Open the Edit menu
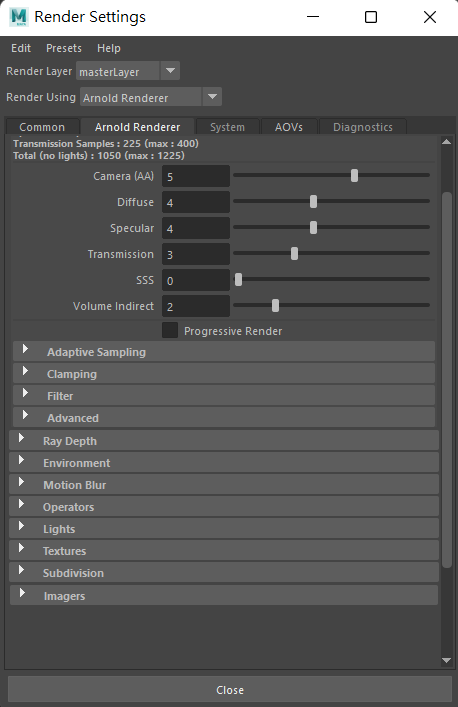 click(21, 48)
